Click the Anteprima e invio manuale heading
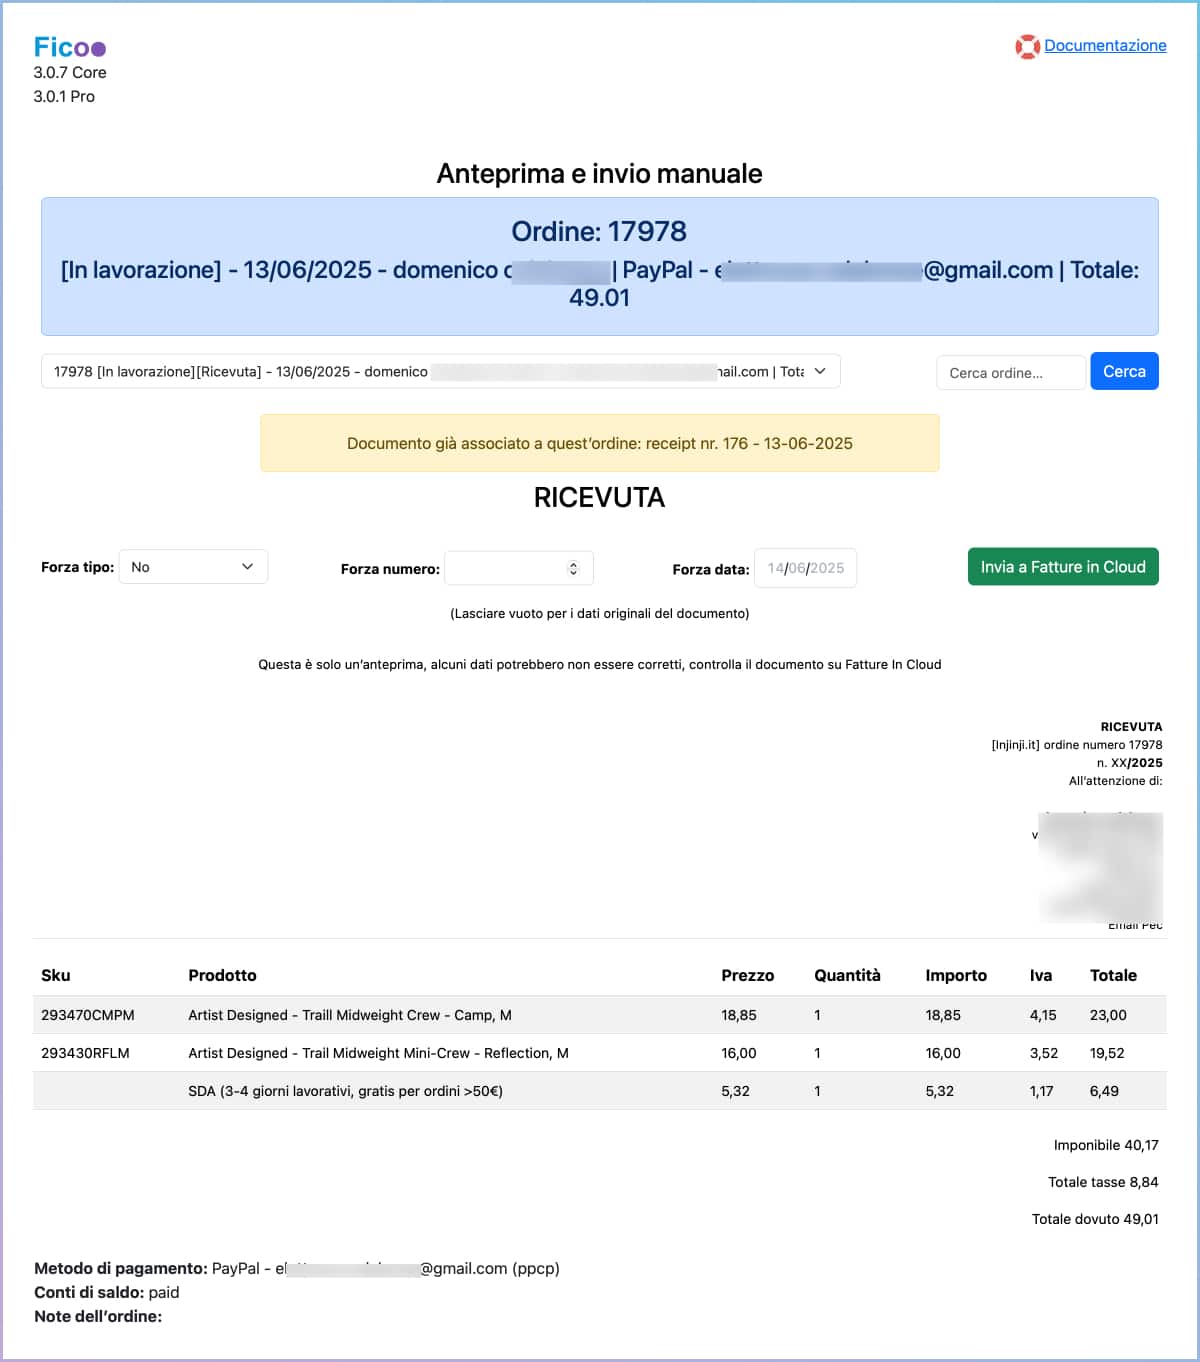 [599, 174]
